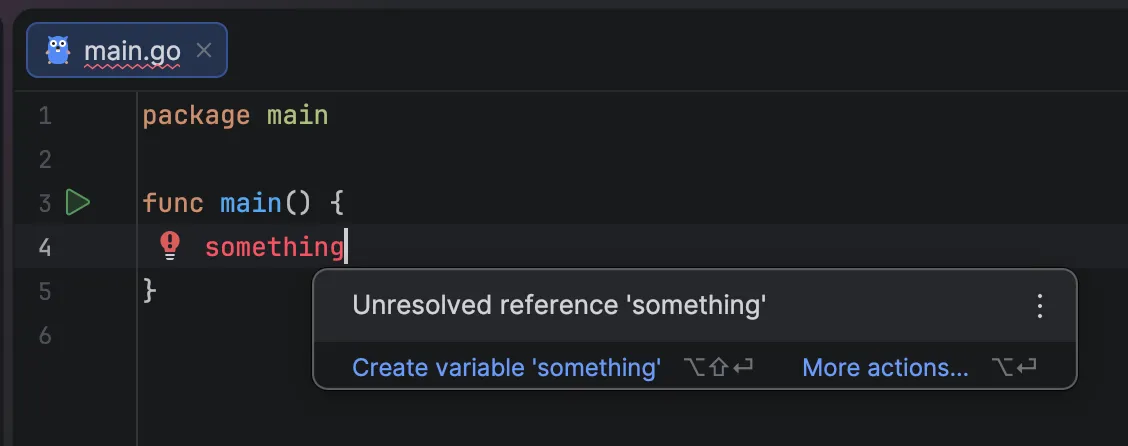The image size is (1128, 446).
Task: Run main via the green gutter arrow
Action: pyautogui.click(x=78, y=203)
